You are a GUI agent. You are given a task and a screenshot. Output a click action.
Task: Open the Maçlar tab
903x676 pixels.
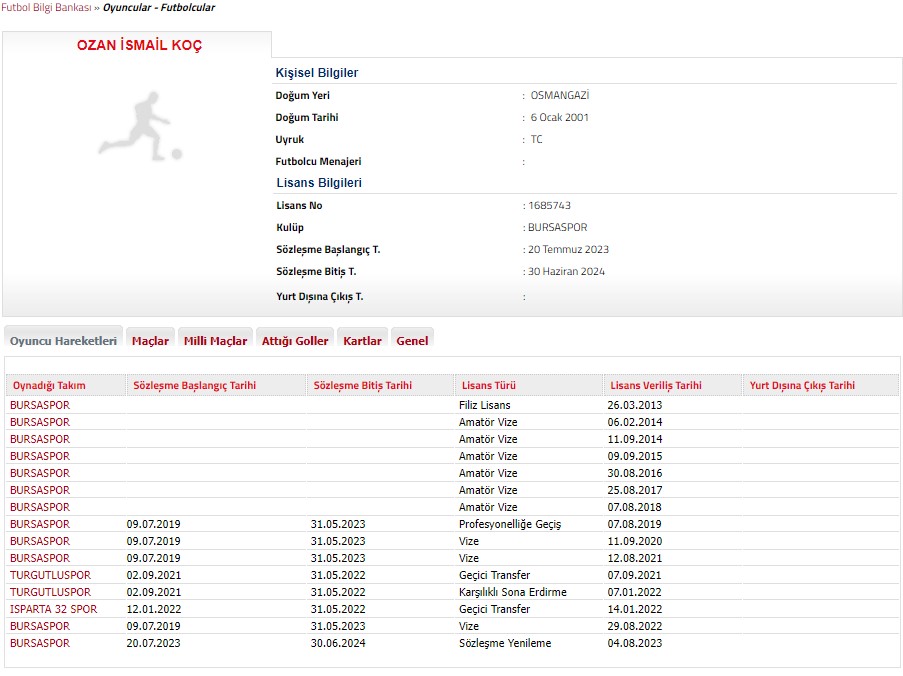pyautogui.click(x=150, y=341)
